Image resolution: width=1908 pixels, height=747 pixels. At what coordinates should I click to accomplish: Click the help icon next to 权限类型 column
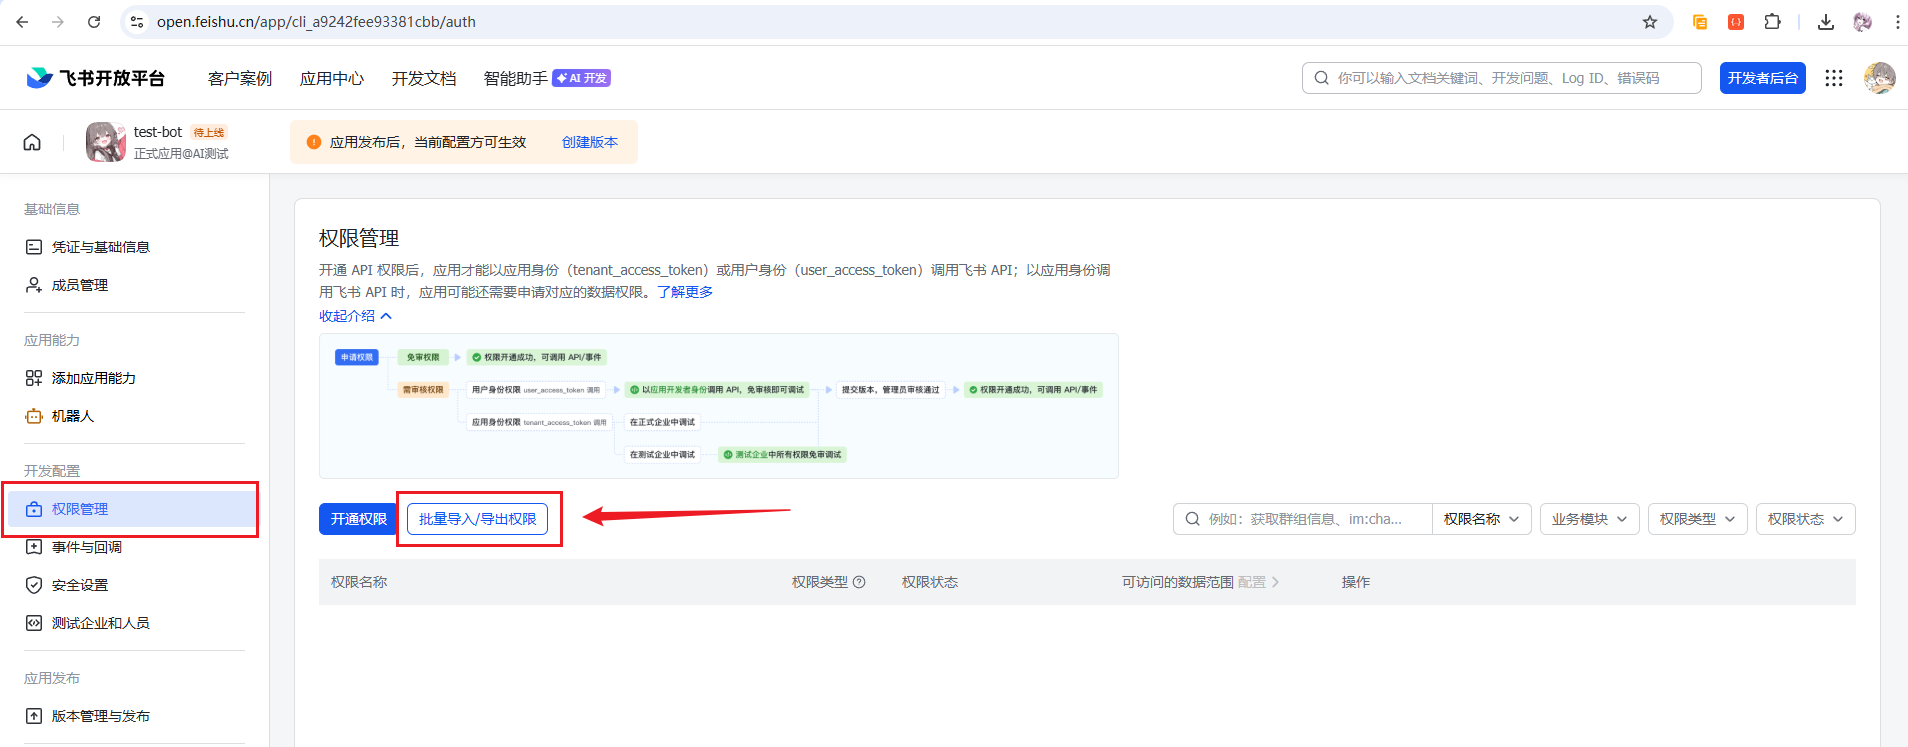click(x=859, y=582)
